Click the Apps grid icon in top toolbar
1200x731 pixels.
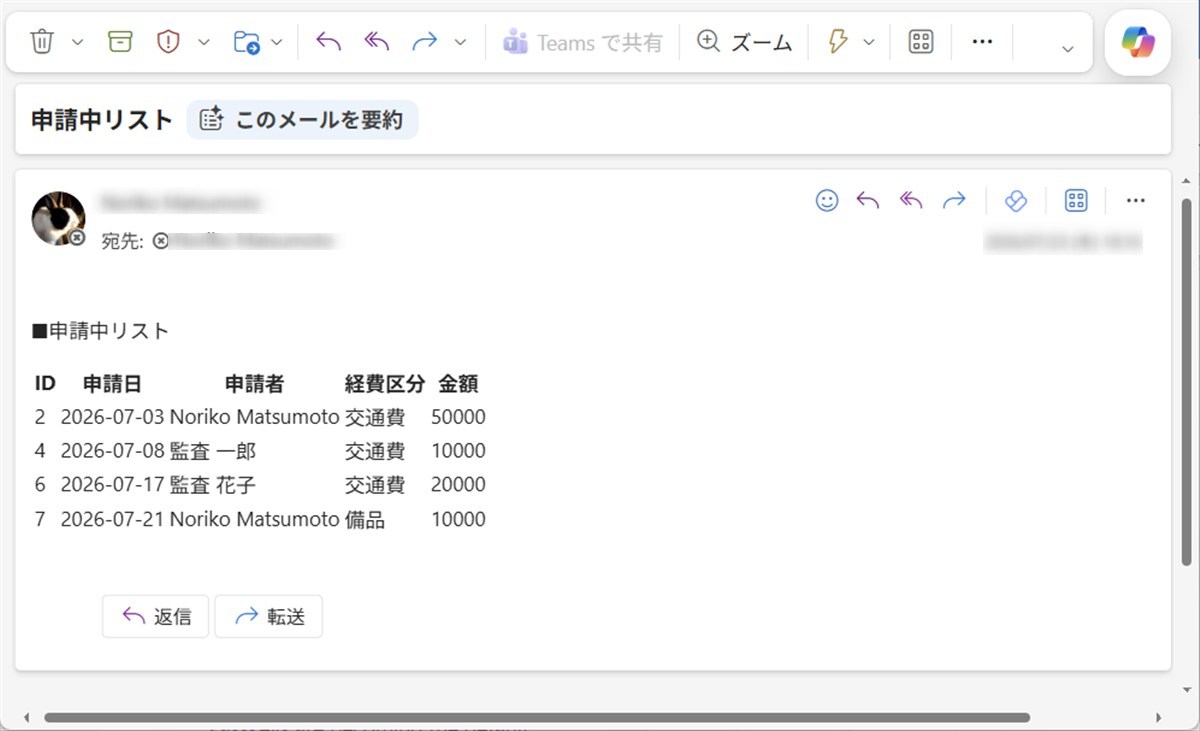click(920, 42)
